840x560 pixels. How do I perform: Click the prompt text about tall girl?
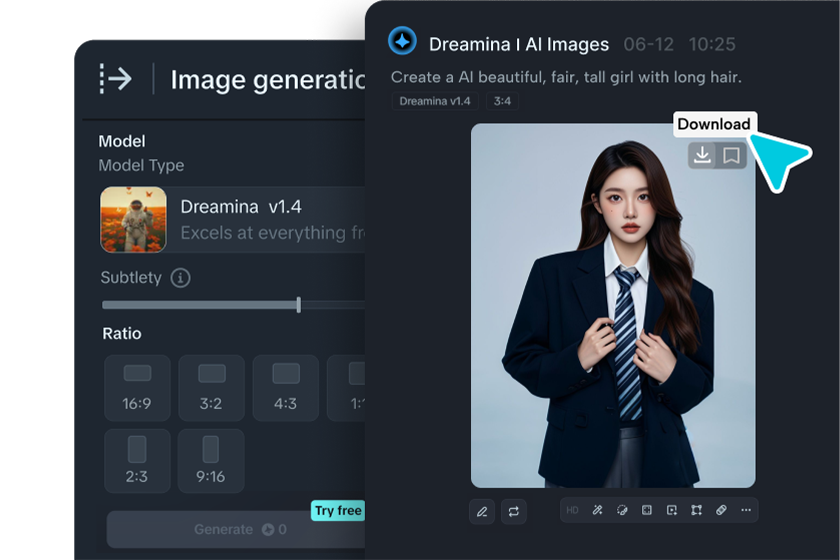[x=566, y=77]
